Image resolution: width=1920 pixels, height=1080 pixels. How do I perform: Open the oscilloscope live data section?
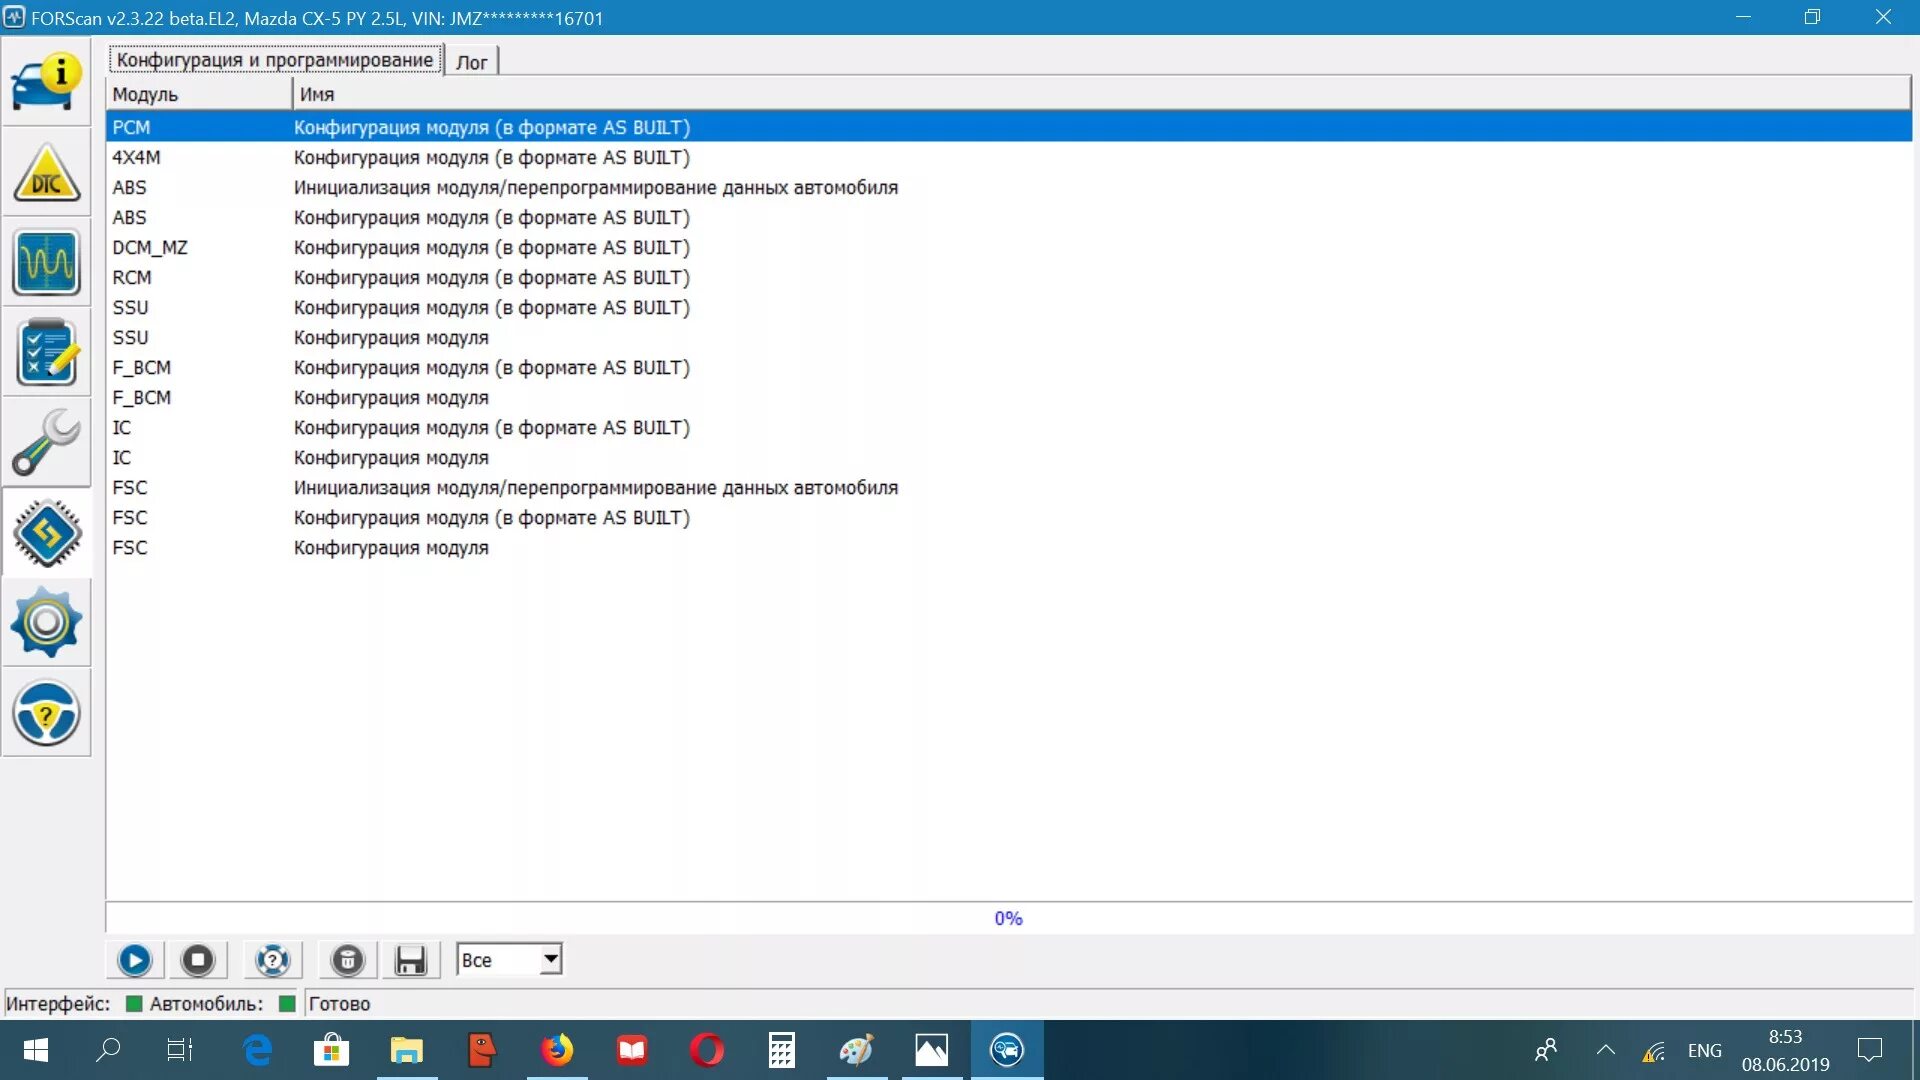click(x=46, y=262)
